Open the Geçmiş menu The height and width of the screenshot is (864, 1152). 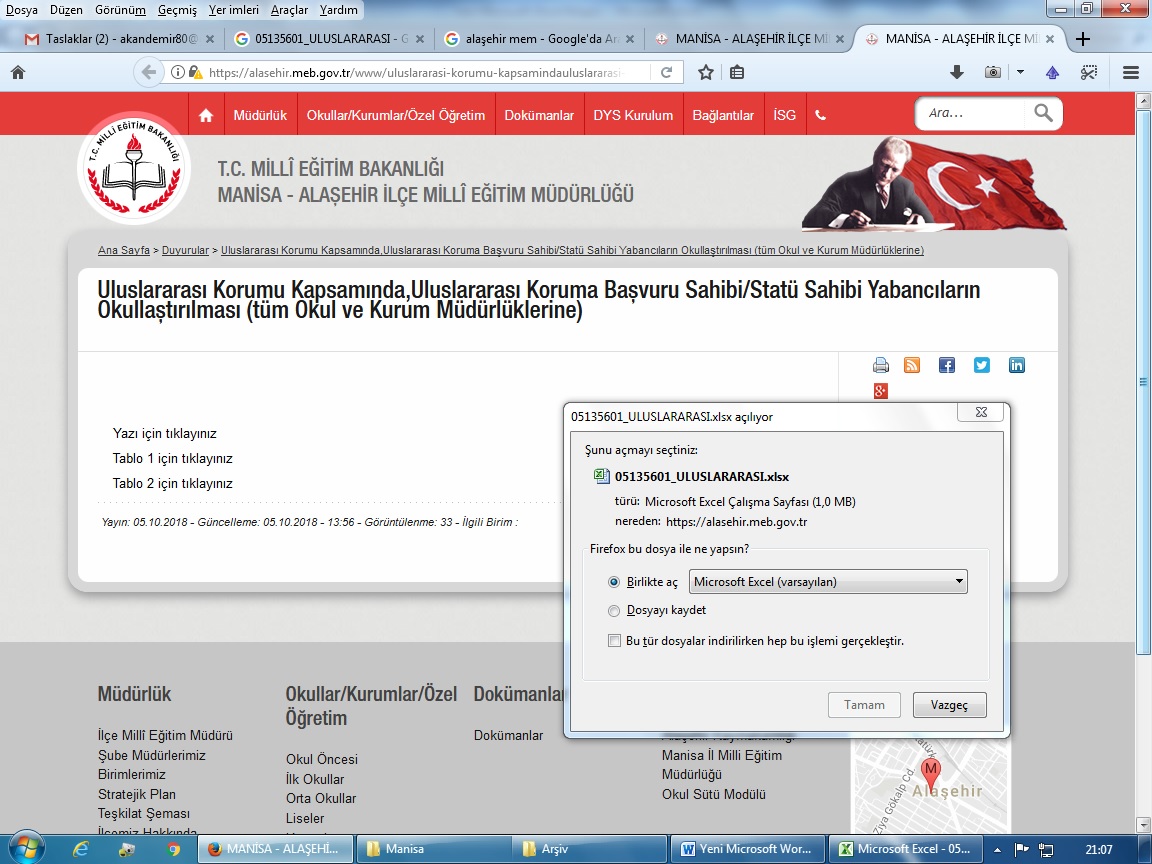[x=177, y=10]
